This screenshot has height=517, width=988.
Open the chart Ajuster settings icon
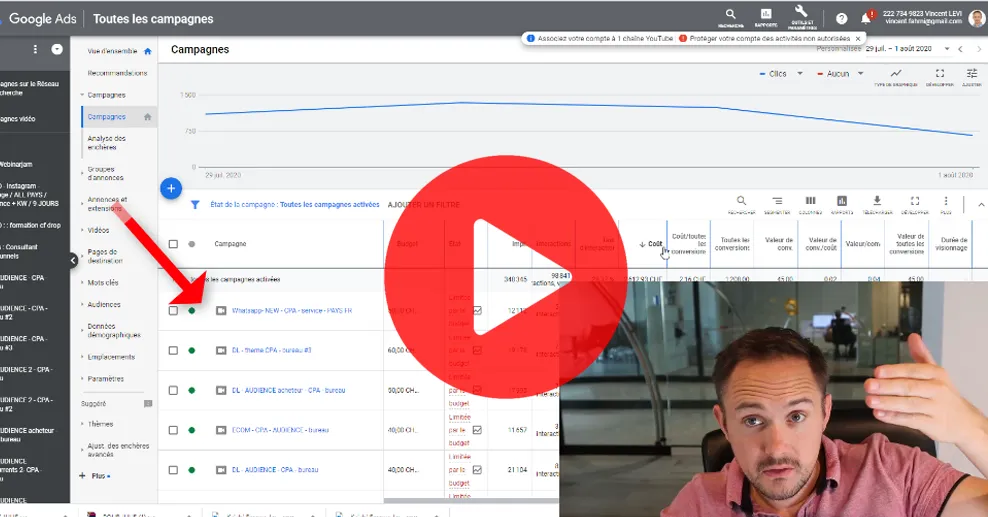click(x=972, y=73)
